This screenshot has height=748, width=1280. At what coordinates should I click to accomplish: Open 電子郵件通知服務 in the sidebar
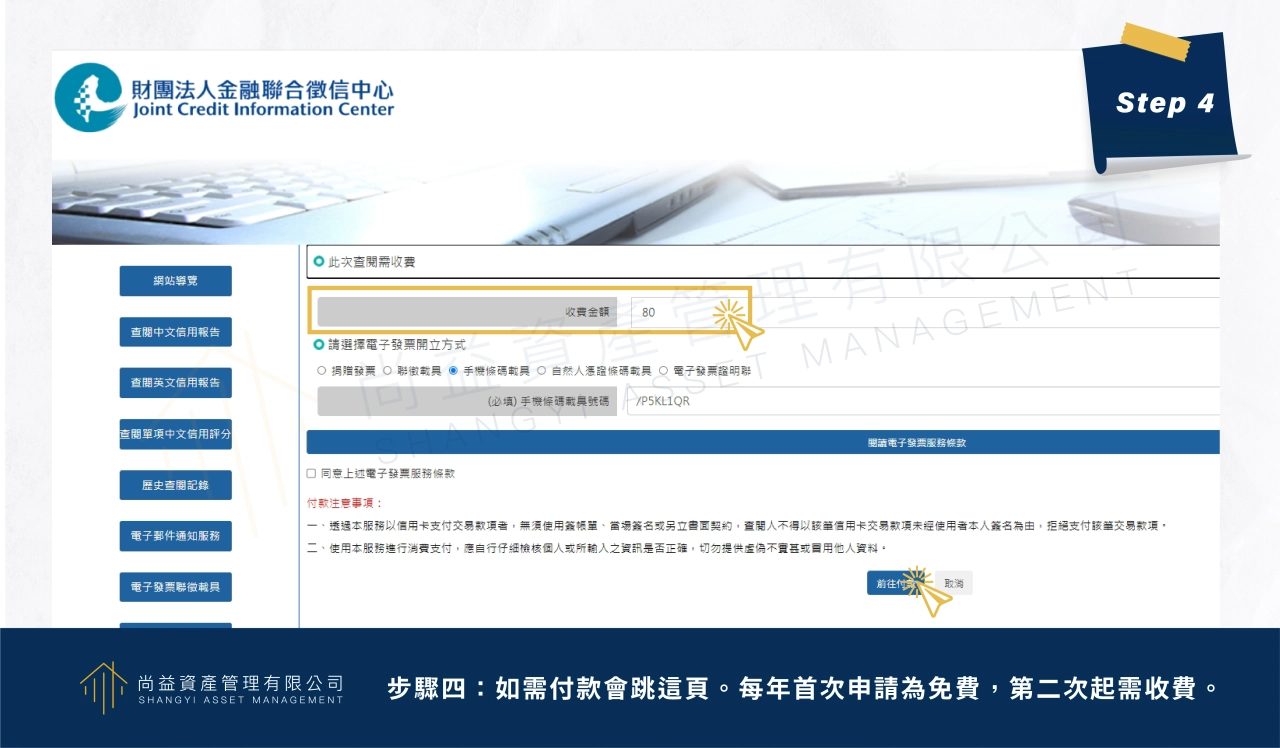175,536
